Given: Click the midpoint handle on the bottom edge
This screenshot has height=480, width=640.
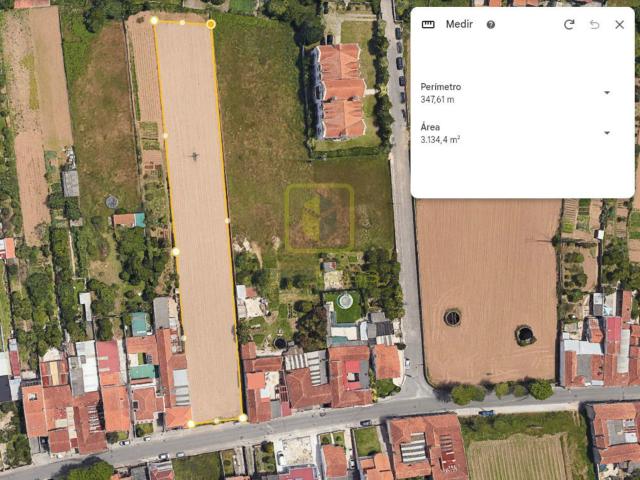Looking at the screenshot, I should click(217, 421).
